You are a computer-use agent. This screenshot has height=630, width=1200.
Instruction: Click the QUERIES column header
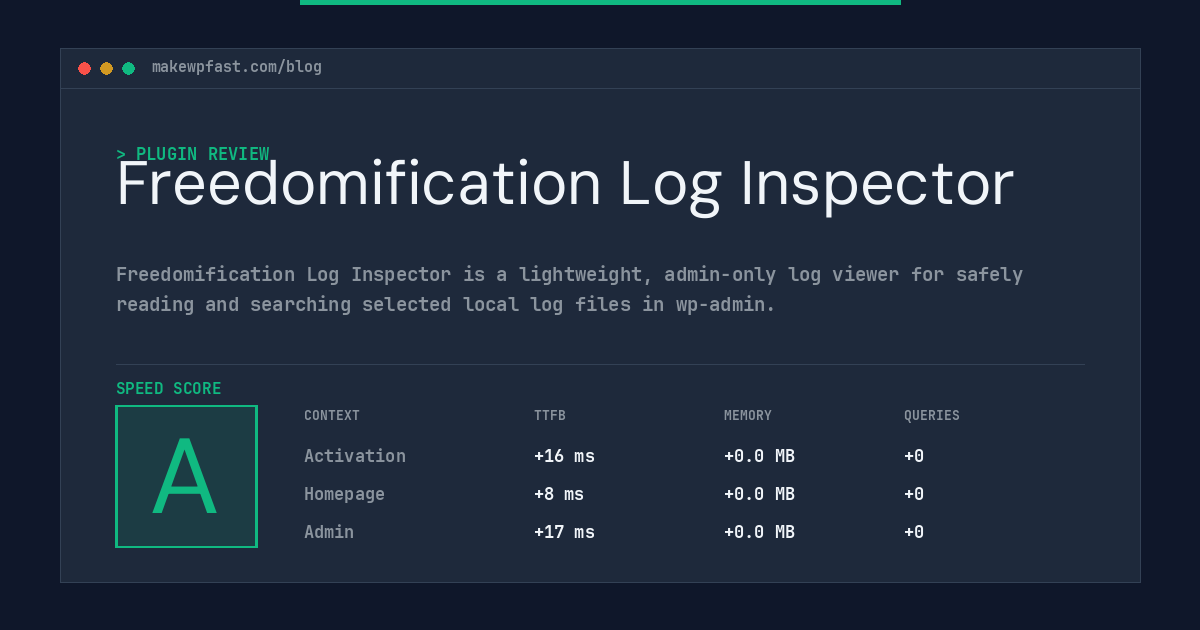tap(932, 415)
